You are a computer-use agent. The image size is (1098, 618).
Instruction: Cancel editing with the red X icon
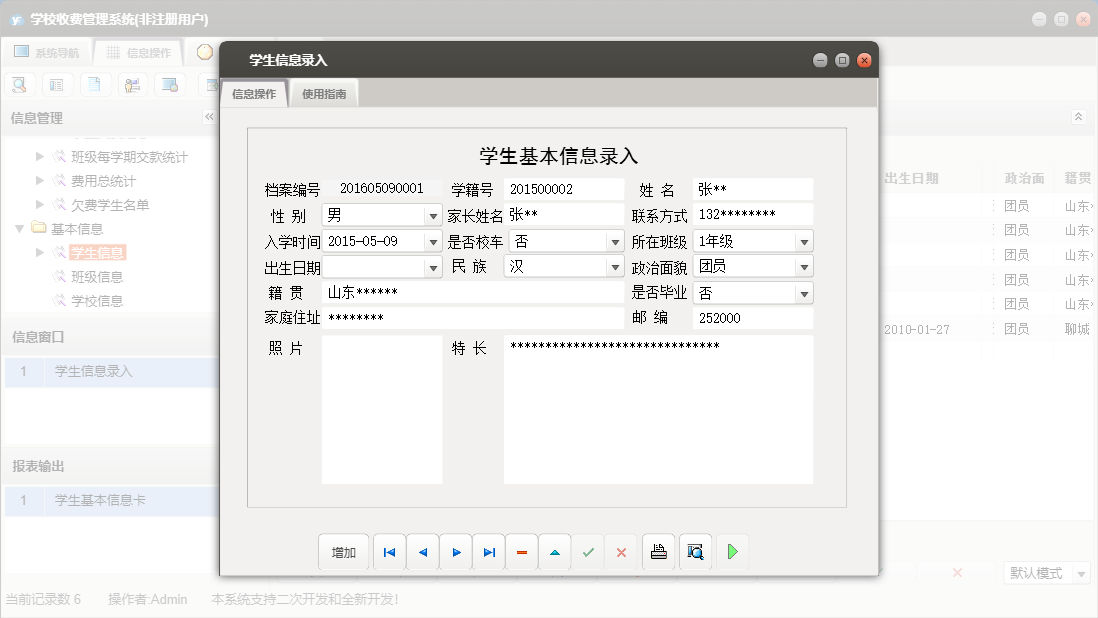click(621, 551)
